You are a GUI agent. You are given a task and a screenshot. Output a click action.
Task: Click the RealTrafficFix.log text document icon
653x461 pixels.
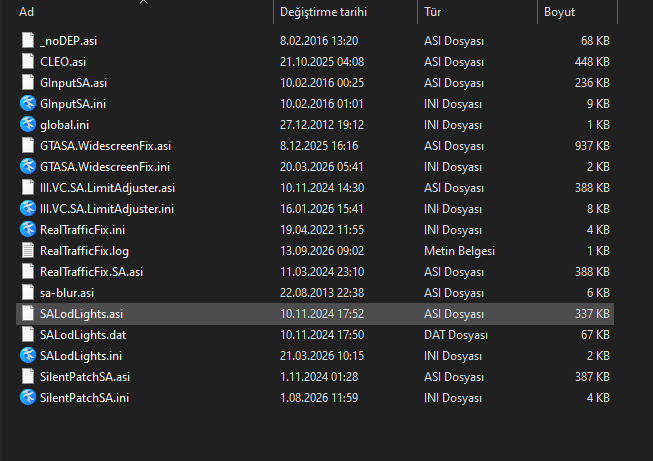(28, 250)
